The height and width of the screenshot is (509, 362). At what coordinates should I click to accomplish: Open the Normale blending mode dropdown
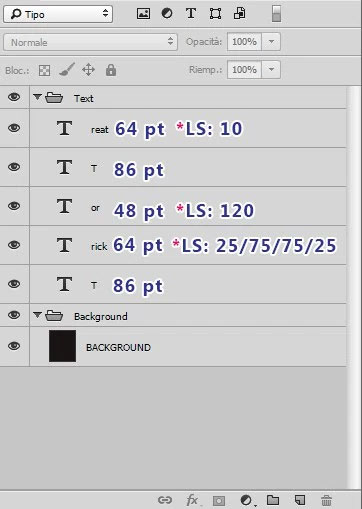click(90, 42)
